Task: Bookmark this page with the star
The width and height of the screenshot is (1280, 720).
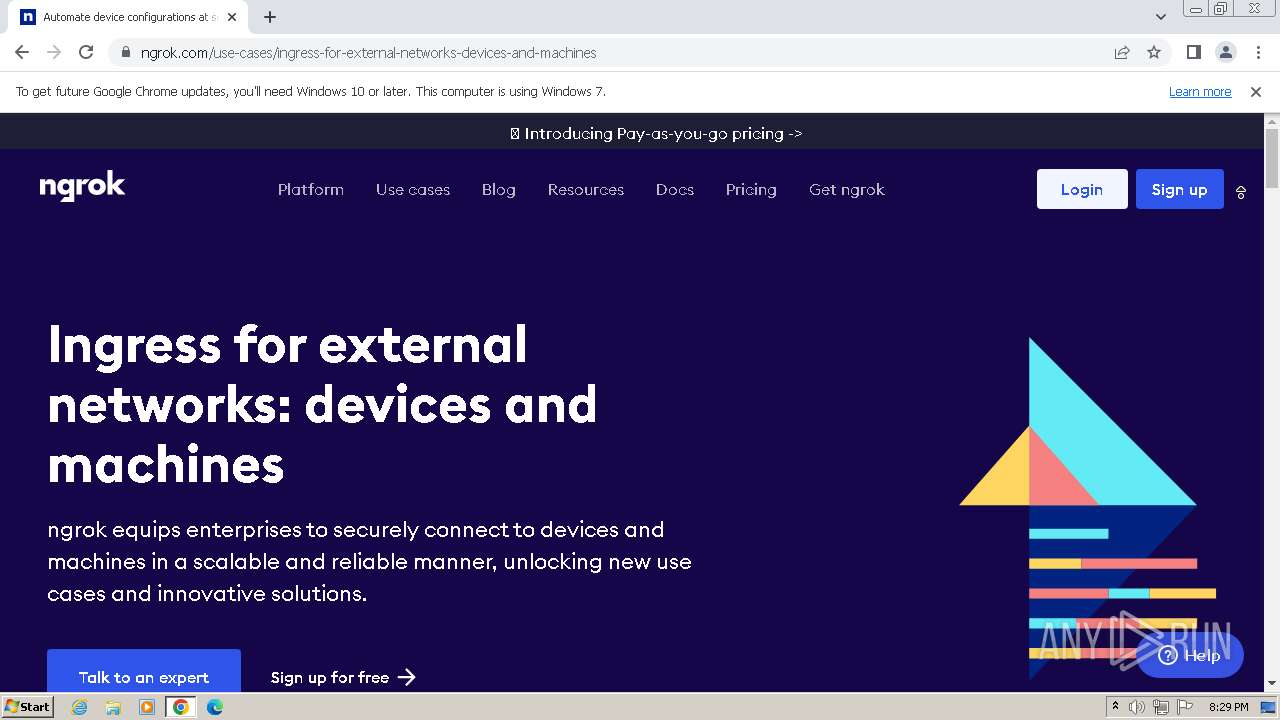Action: pos(1154,53)
